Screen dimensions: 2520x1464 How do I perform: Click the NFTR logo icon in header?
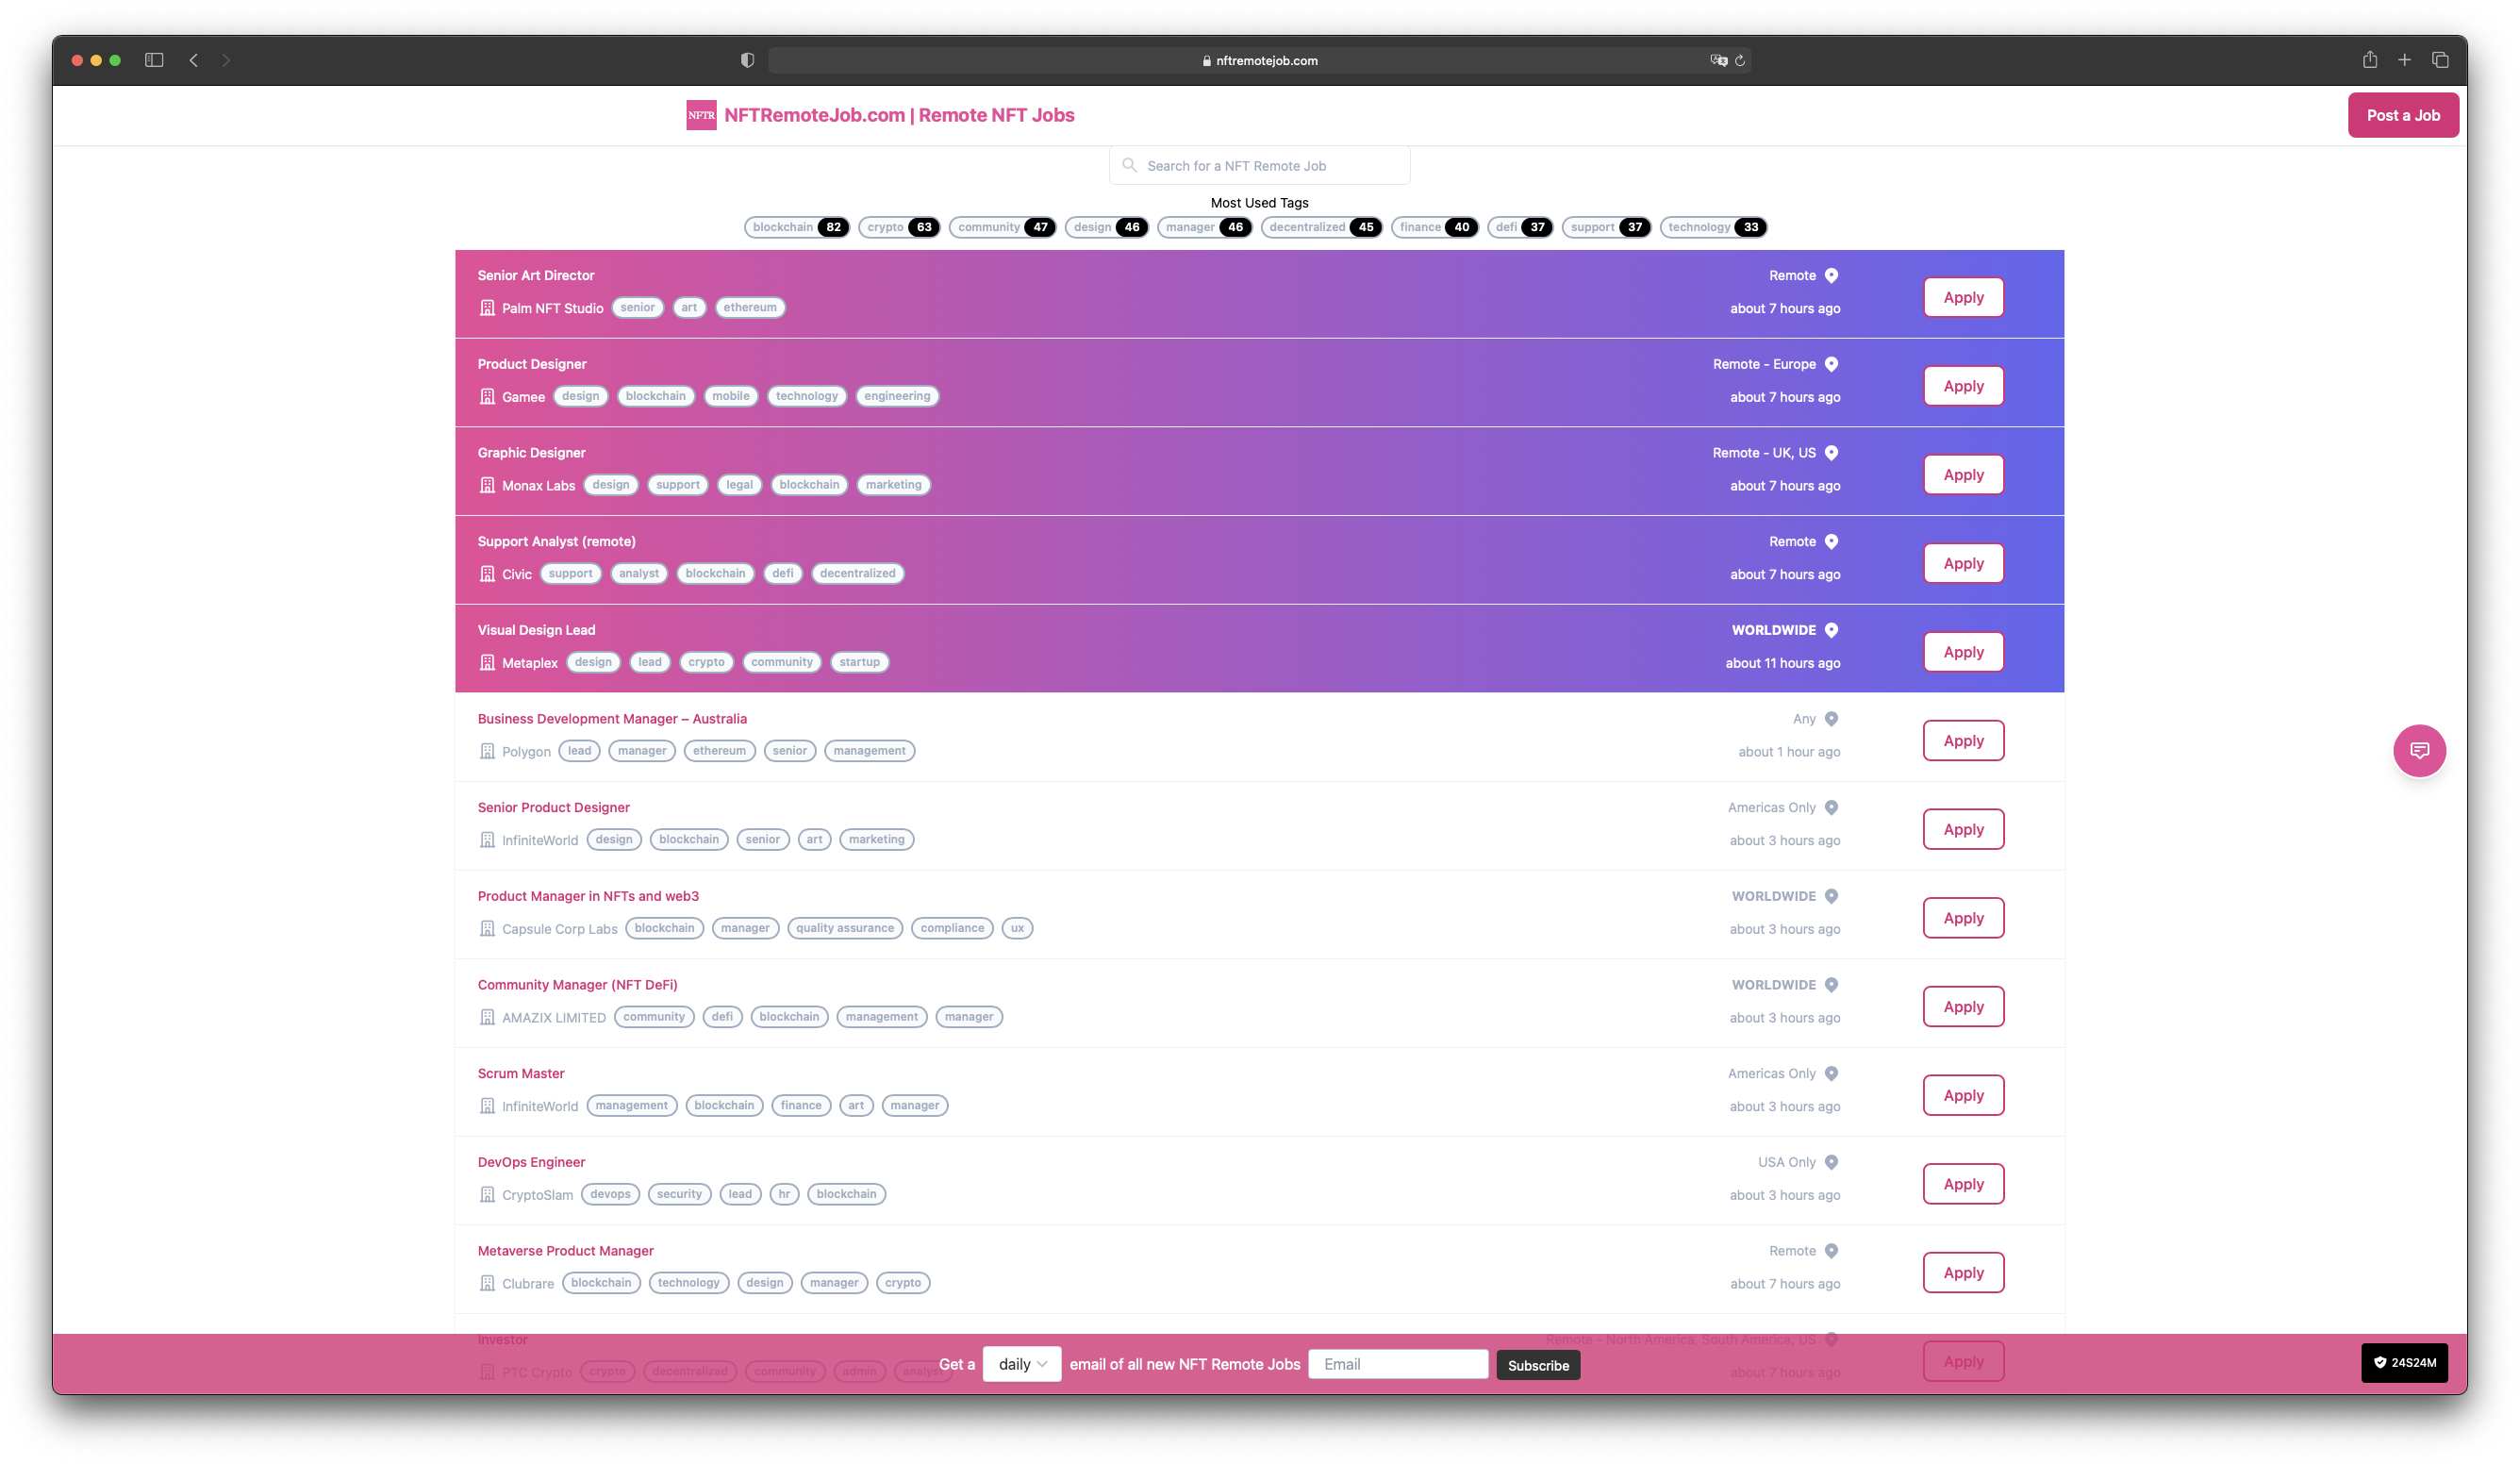point(701,115)
